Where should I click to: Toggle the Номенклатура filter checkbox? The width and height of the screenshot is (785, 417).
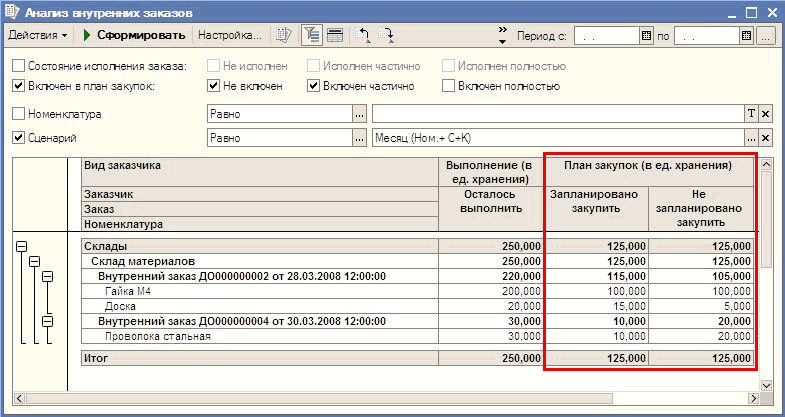click(x=18, y=114)
